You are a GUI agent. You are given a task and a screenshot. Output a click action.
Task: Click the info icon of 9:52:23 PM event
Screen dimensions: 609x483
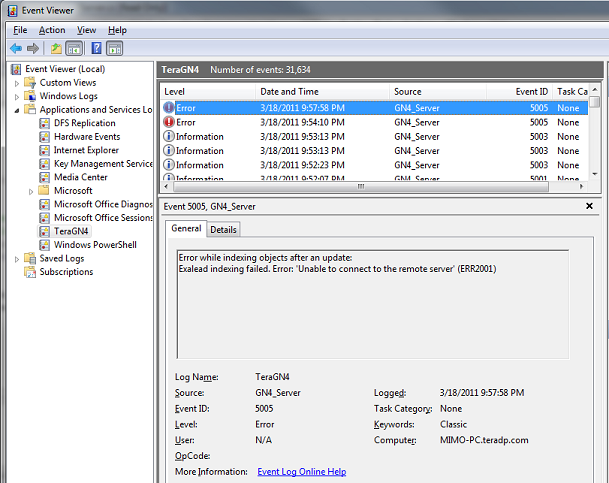(x=169, y=165)
